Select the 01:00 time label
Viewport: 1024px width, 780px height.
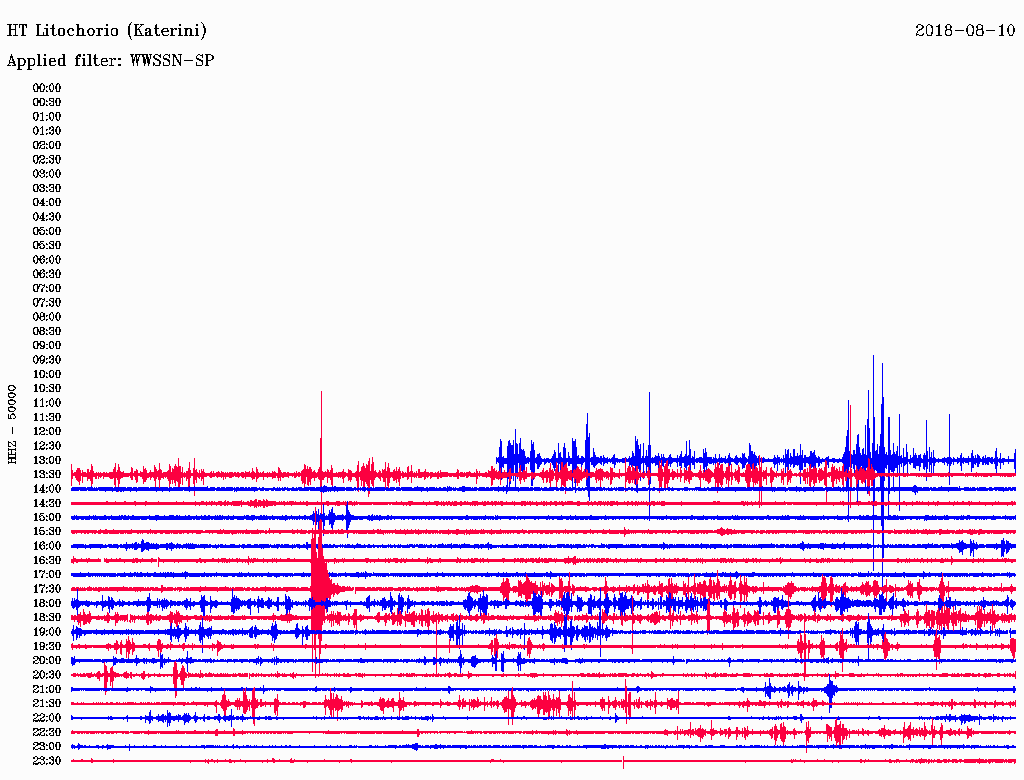(x=47, y=117)
